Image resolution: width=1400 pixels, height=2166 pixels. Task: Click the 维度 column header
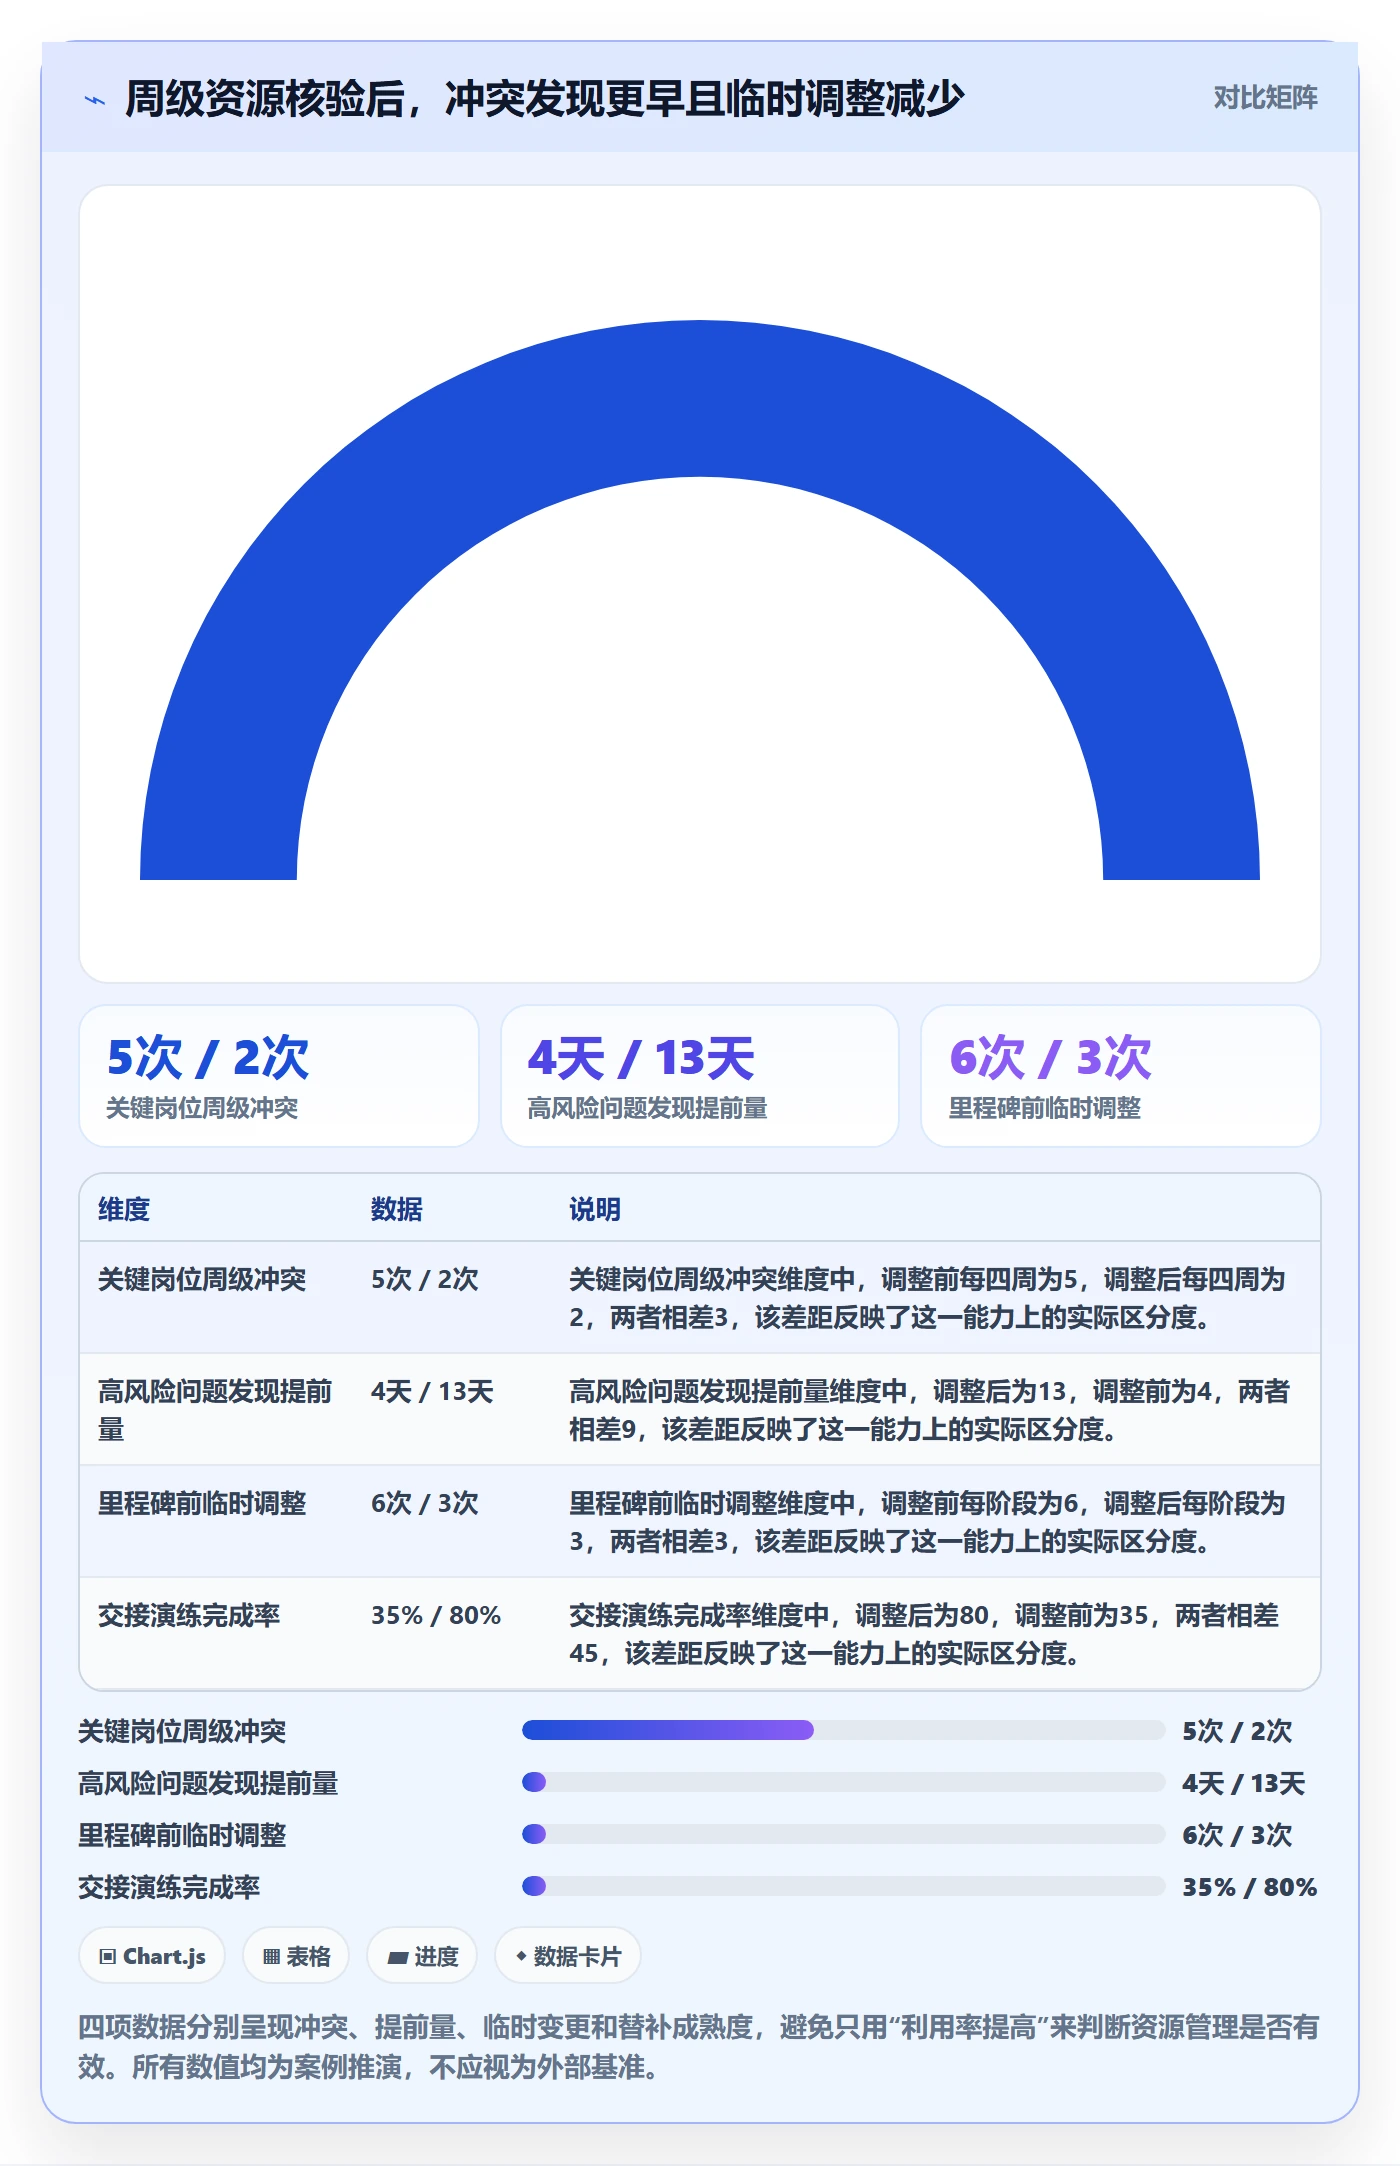(124, 1209)
